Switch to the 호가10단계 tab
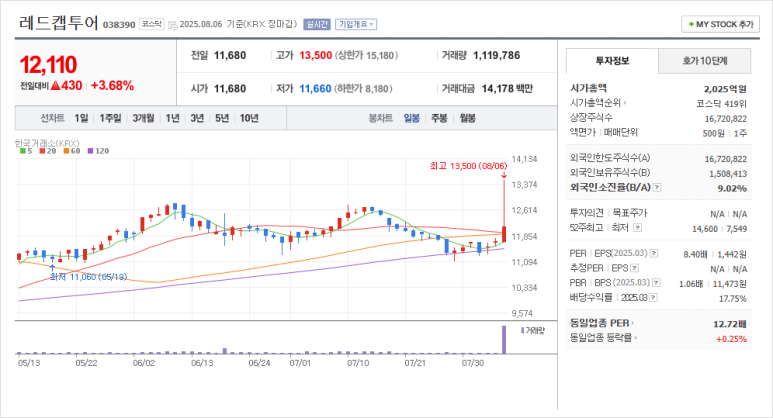 [x=704, y=61]
